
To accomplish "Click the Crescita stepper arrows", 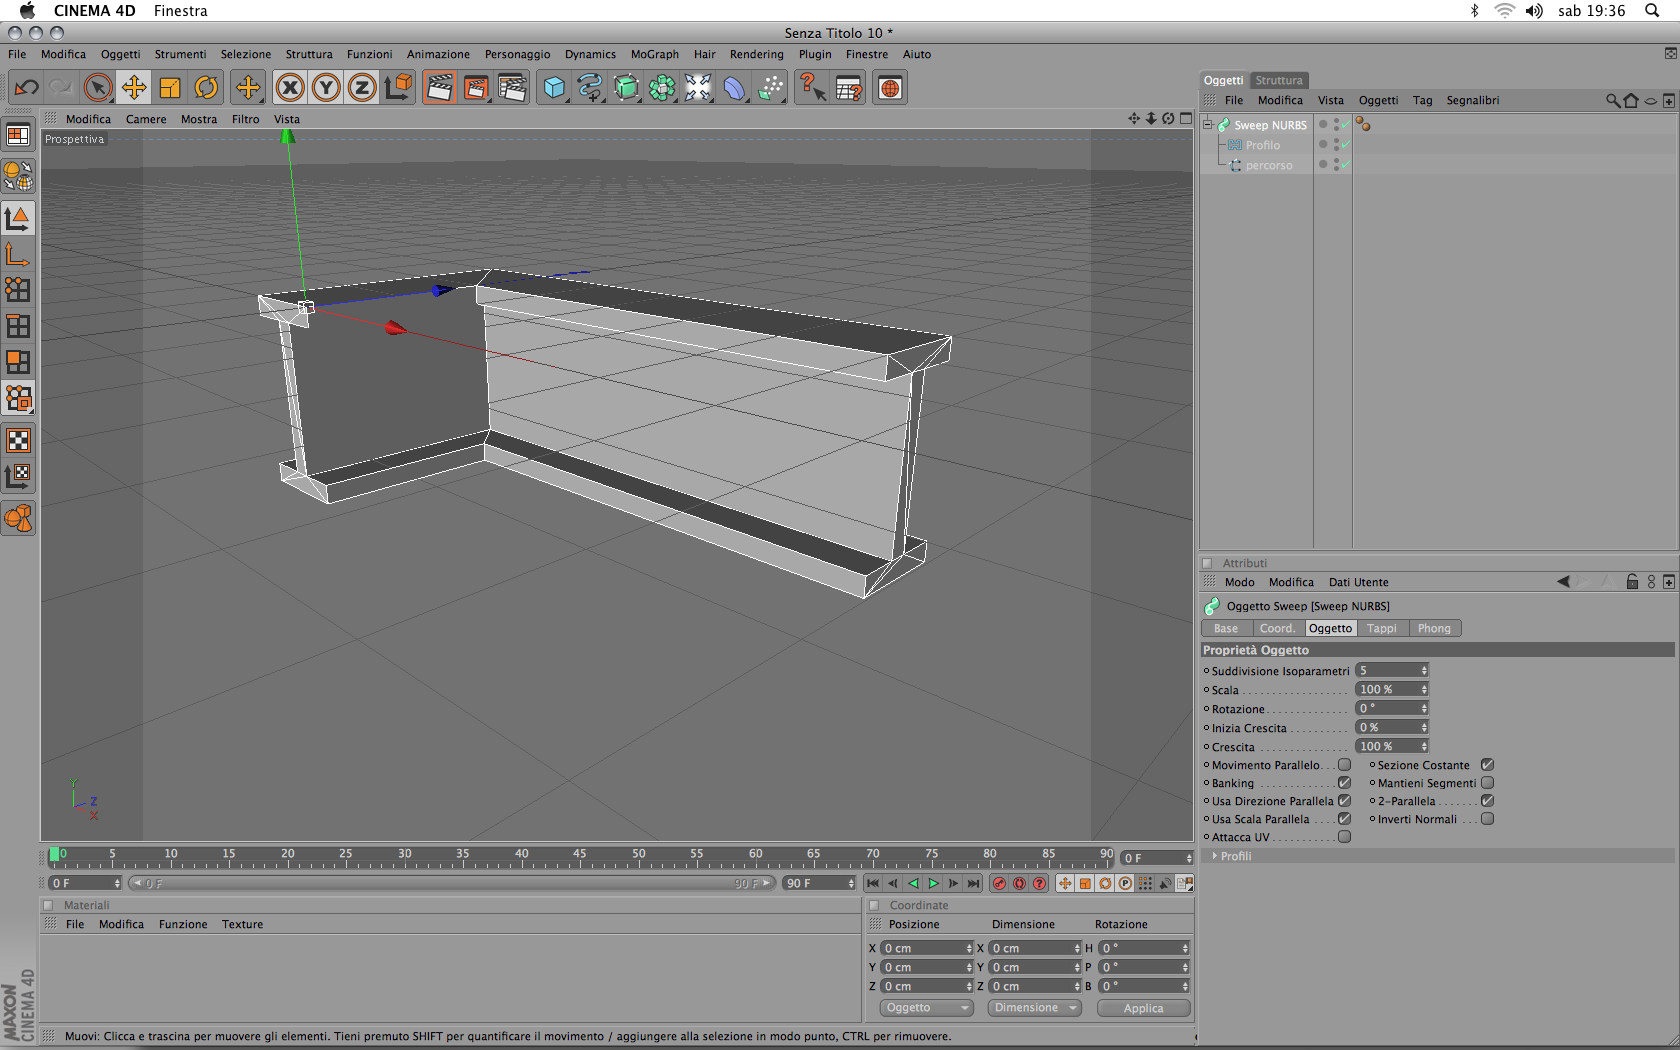I will pyautogui.click(x=1424, y=746).
